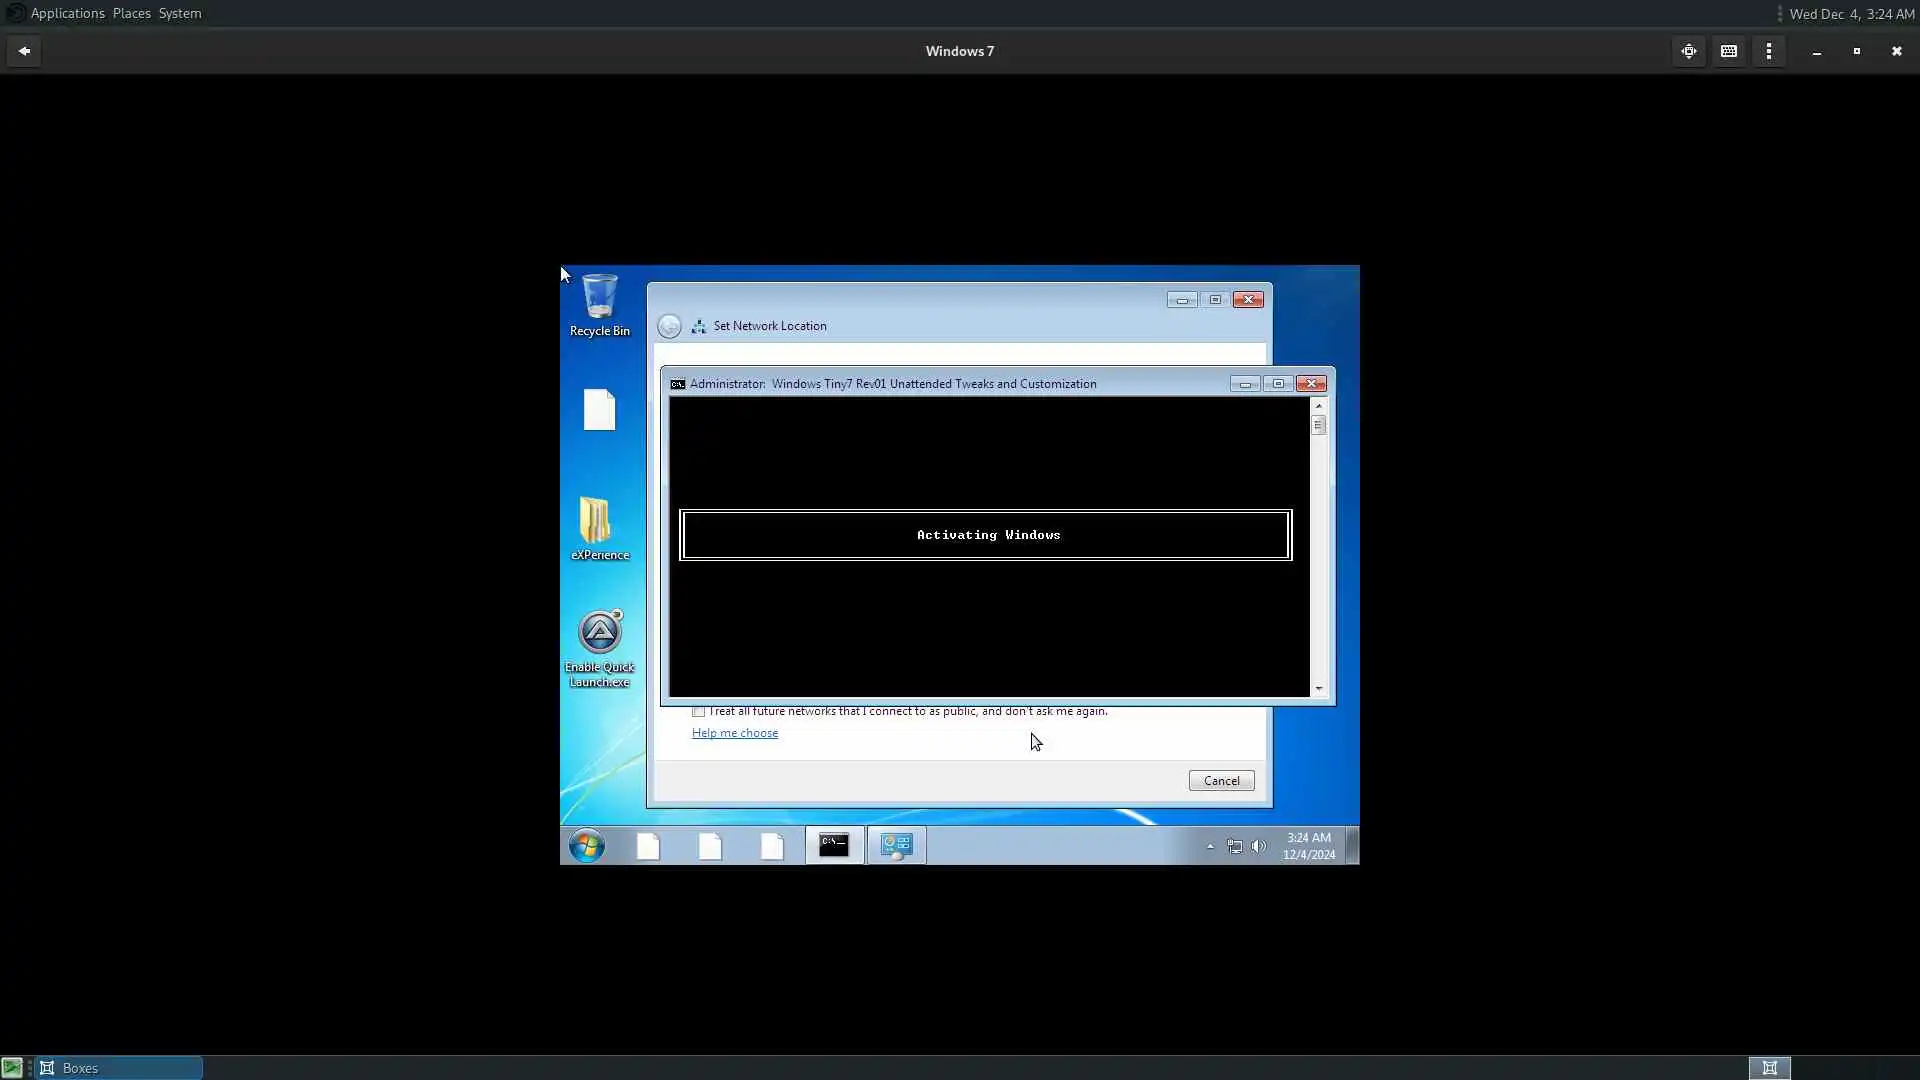Open the Applications menu

(x=67, y=13)
